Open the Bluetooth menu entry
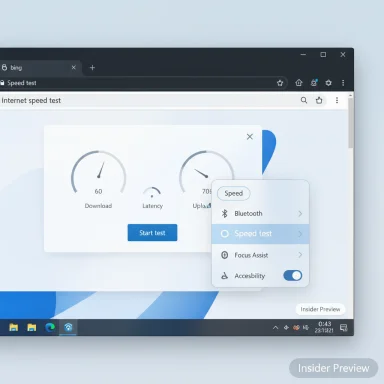This screenshot has width=384, height=384. [260, 214]
